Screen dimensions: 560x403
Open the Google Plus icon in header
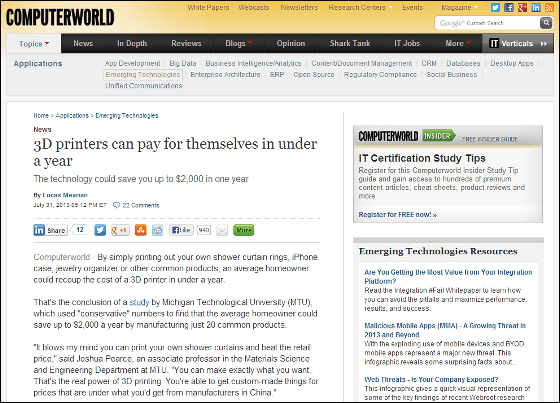coord(522,8)
